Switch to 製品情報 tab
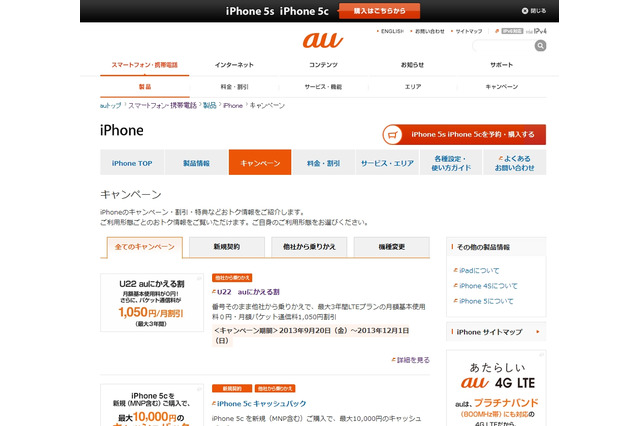 pos(196,163)
